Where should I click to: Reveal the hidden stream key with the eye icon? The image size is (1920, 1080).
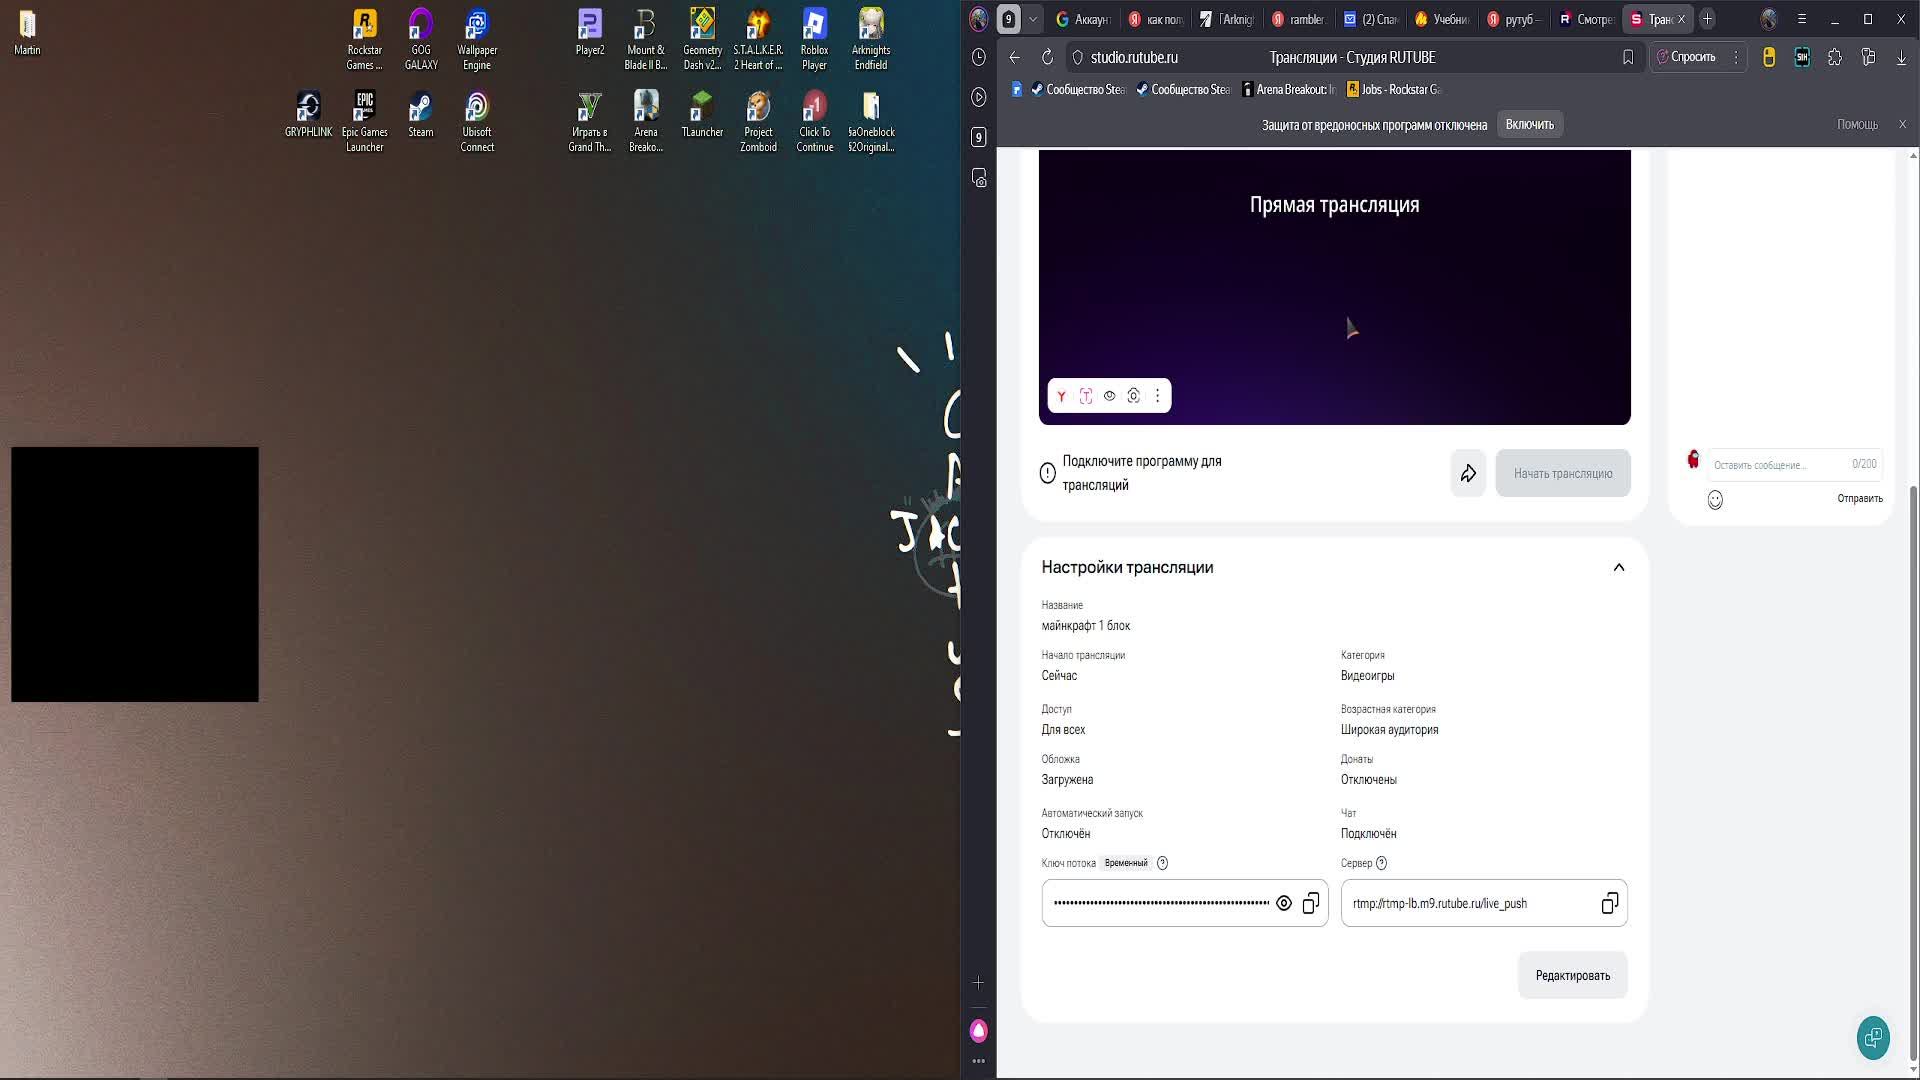1284,904
